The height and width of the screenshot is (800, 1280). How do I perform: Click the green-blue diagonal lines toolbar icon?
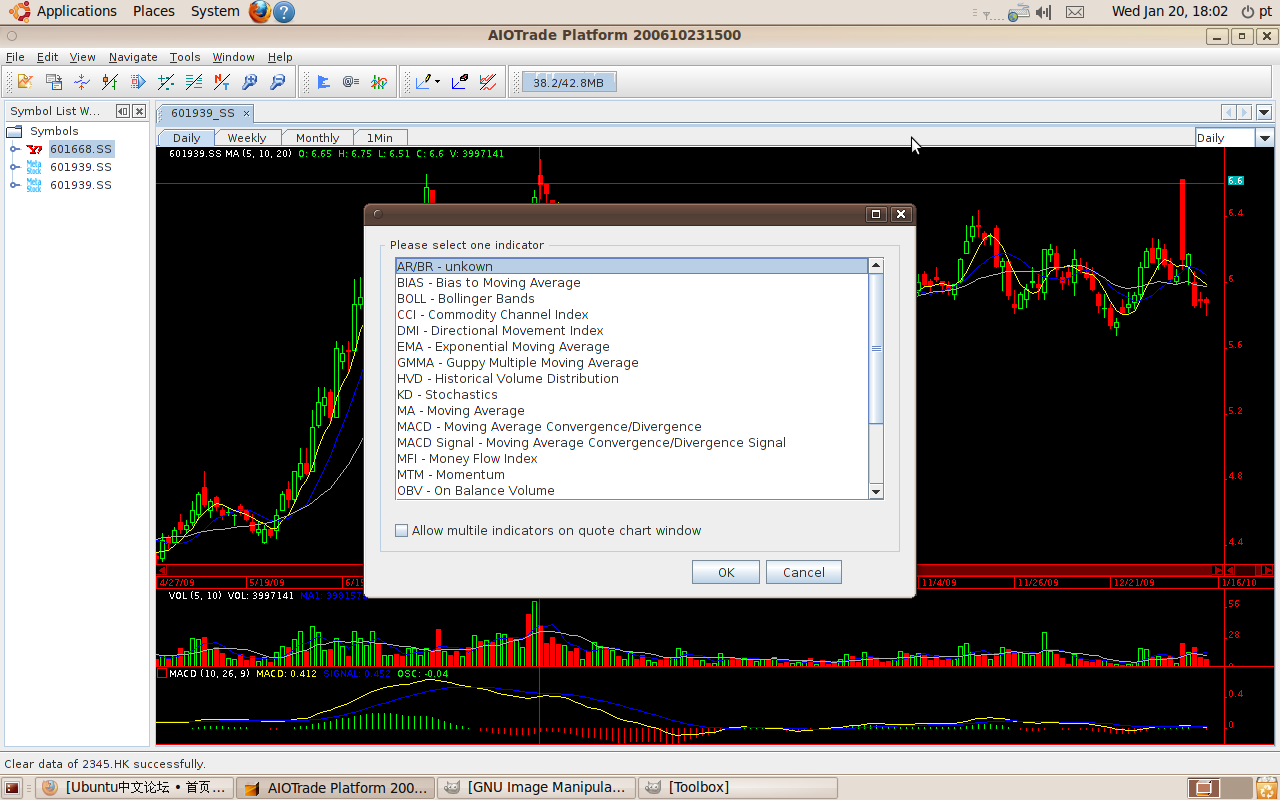tap(194, 82)
